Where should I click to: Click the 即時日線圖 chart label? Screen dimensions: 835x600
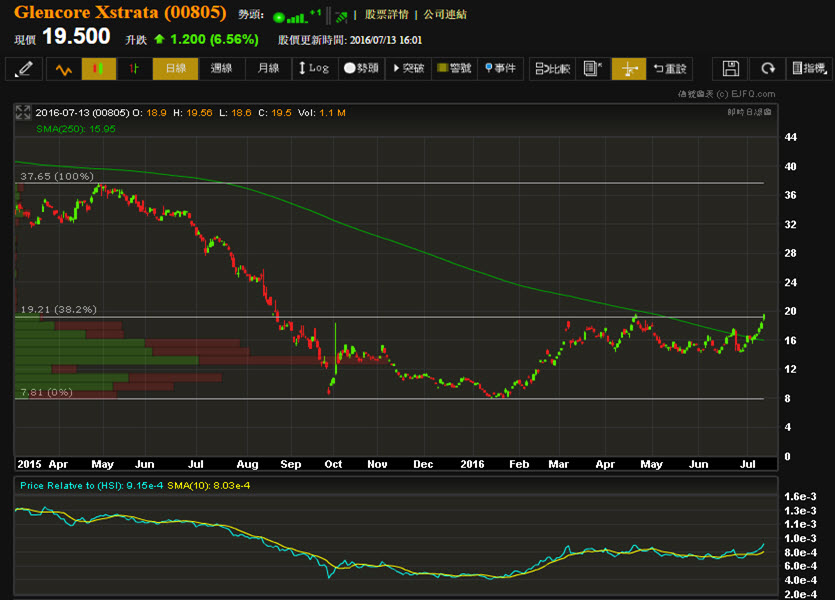(x=749, y=112)
